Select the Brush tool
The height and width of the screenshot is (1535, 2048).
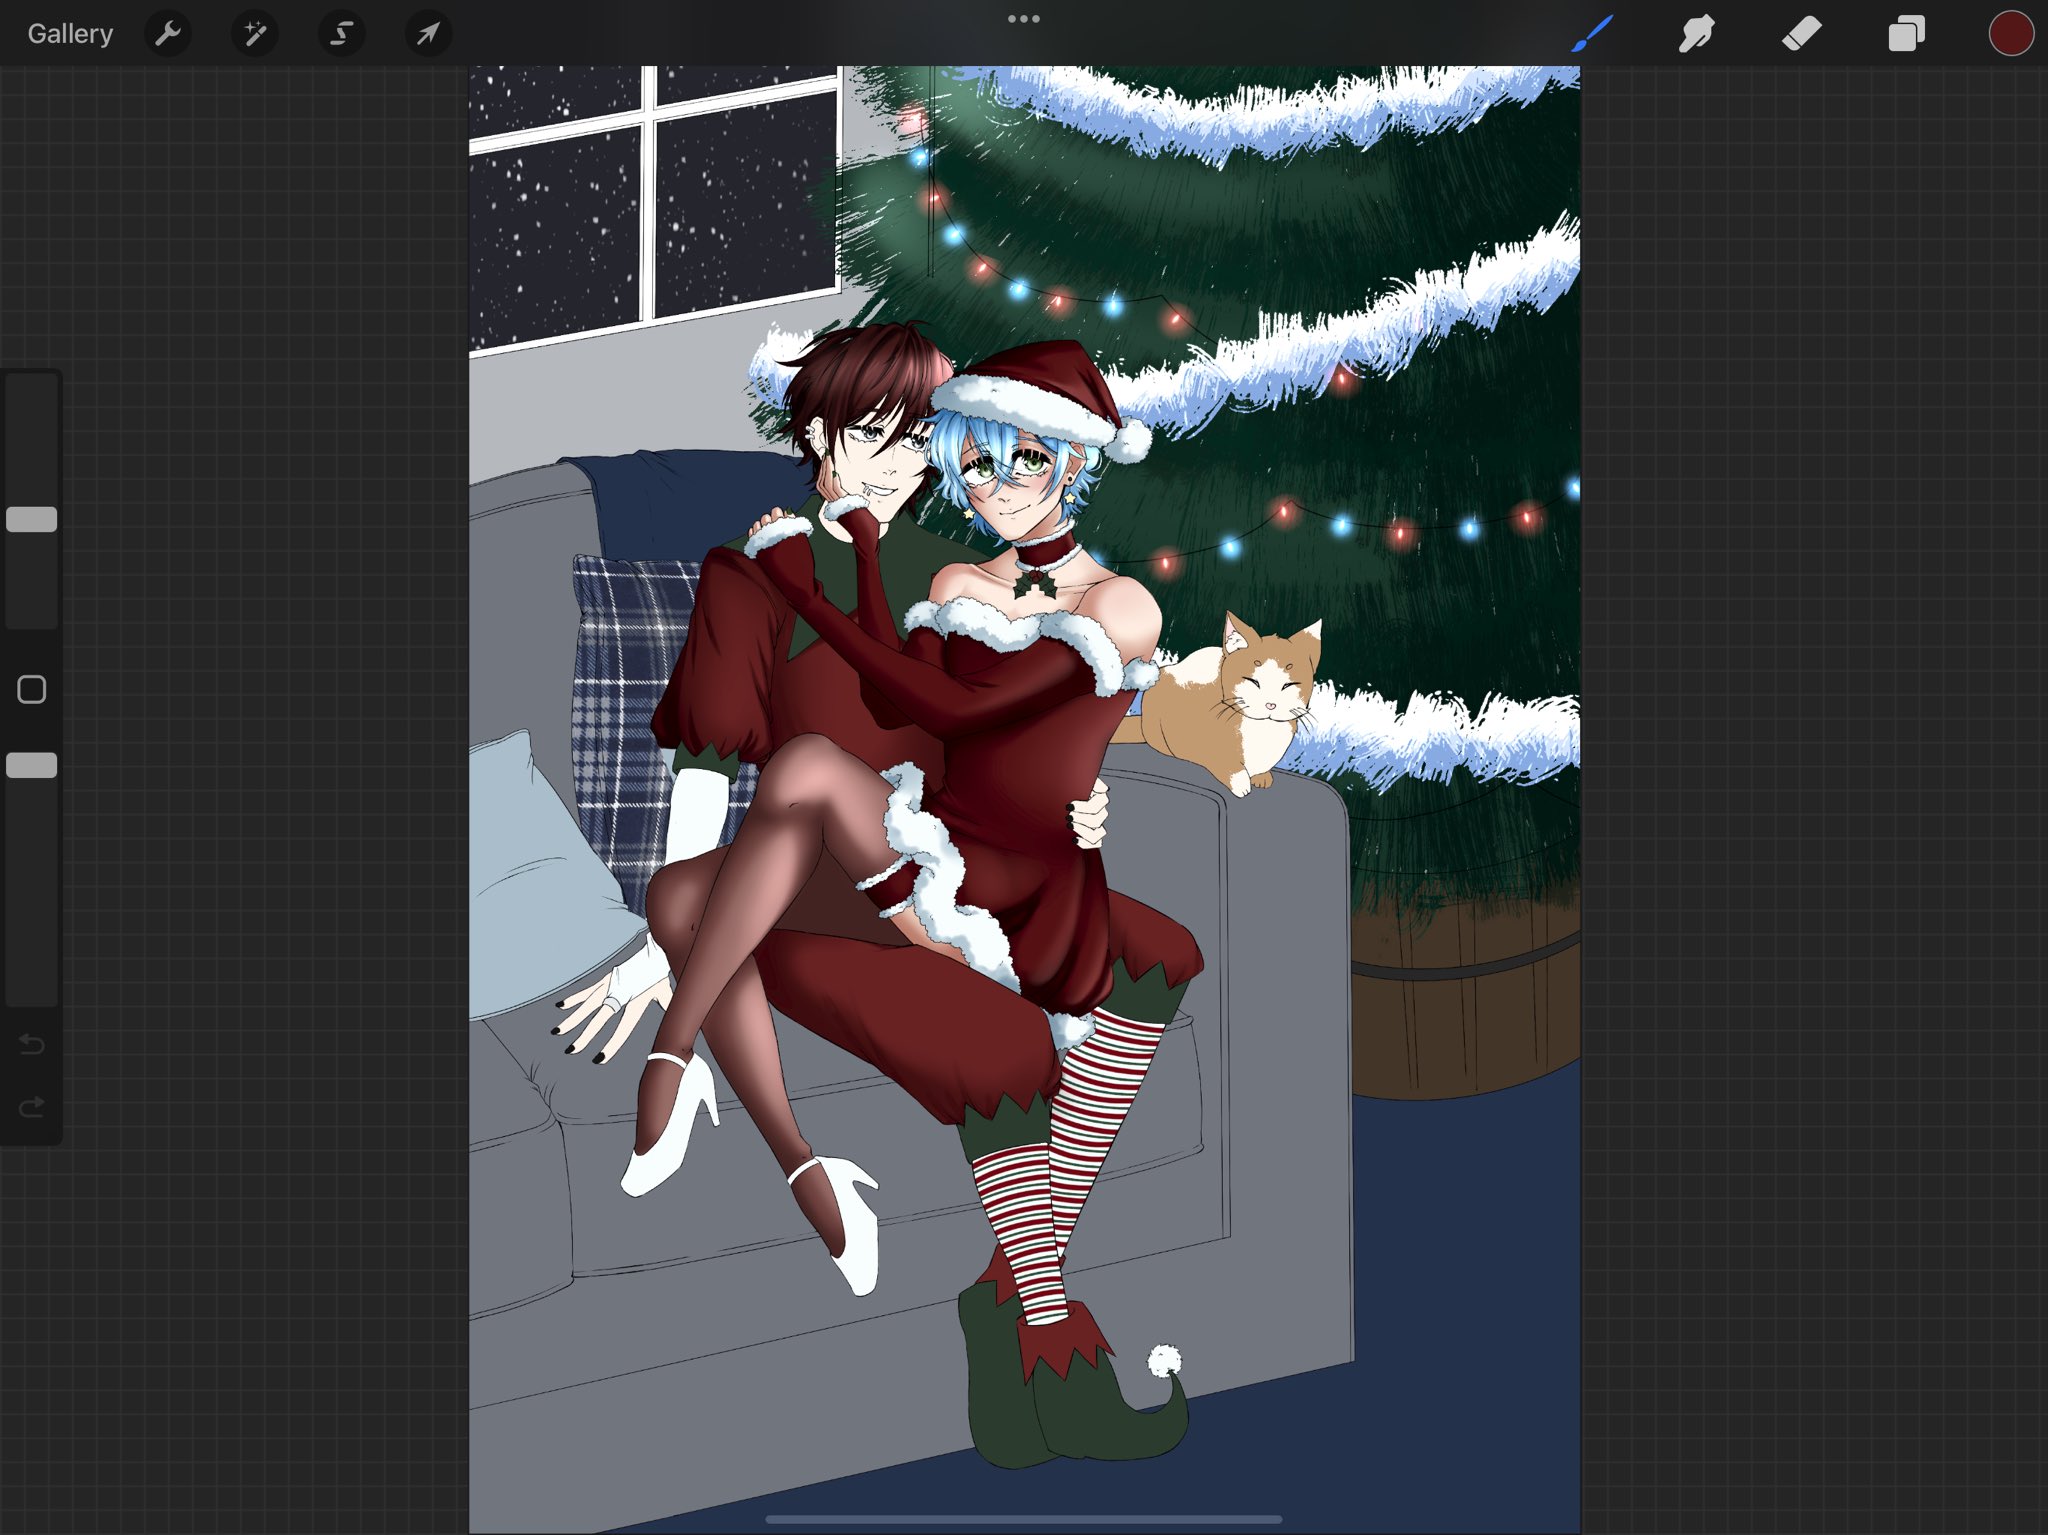(x=1592, y=34)
